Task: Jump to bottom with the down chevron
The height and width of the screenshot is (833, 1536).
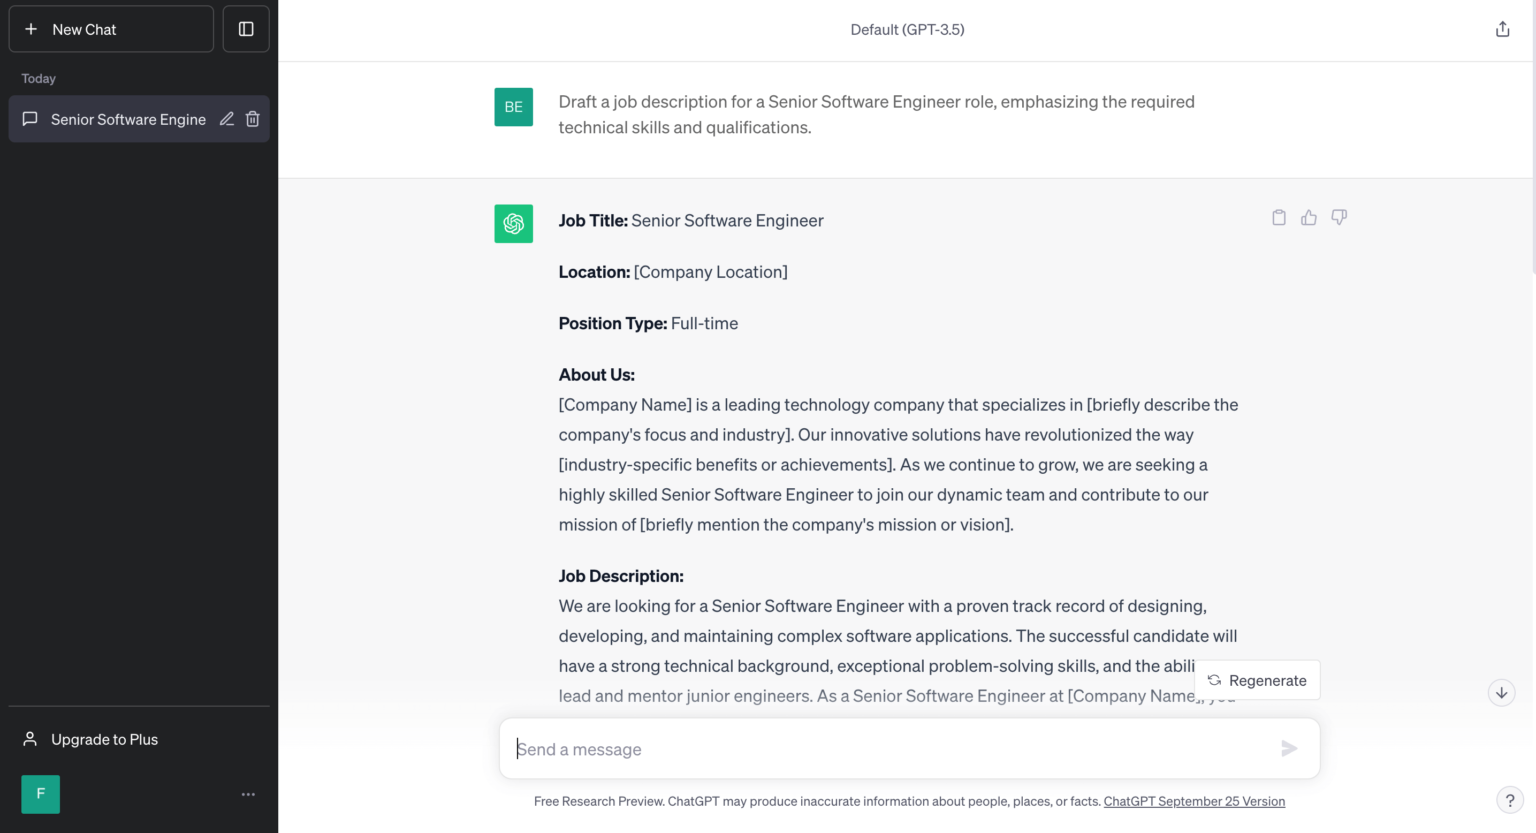Action: pos(1501,692)
